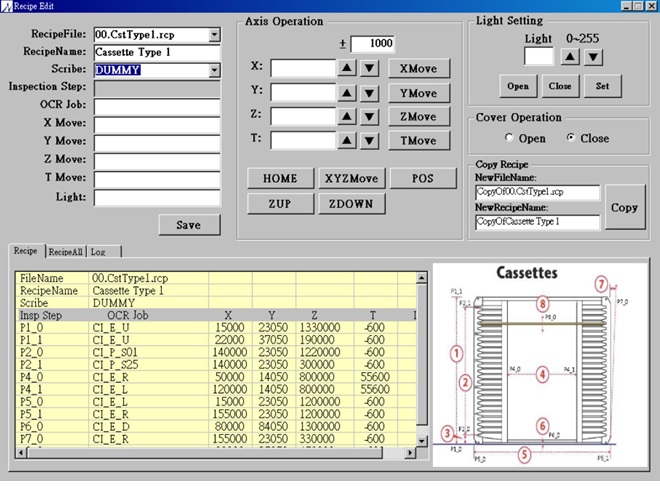Expand the RecipeFile dropdown
This screenshot has height=488, width=660.
(x=214, y=35)
